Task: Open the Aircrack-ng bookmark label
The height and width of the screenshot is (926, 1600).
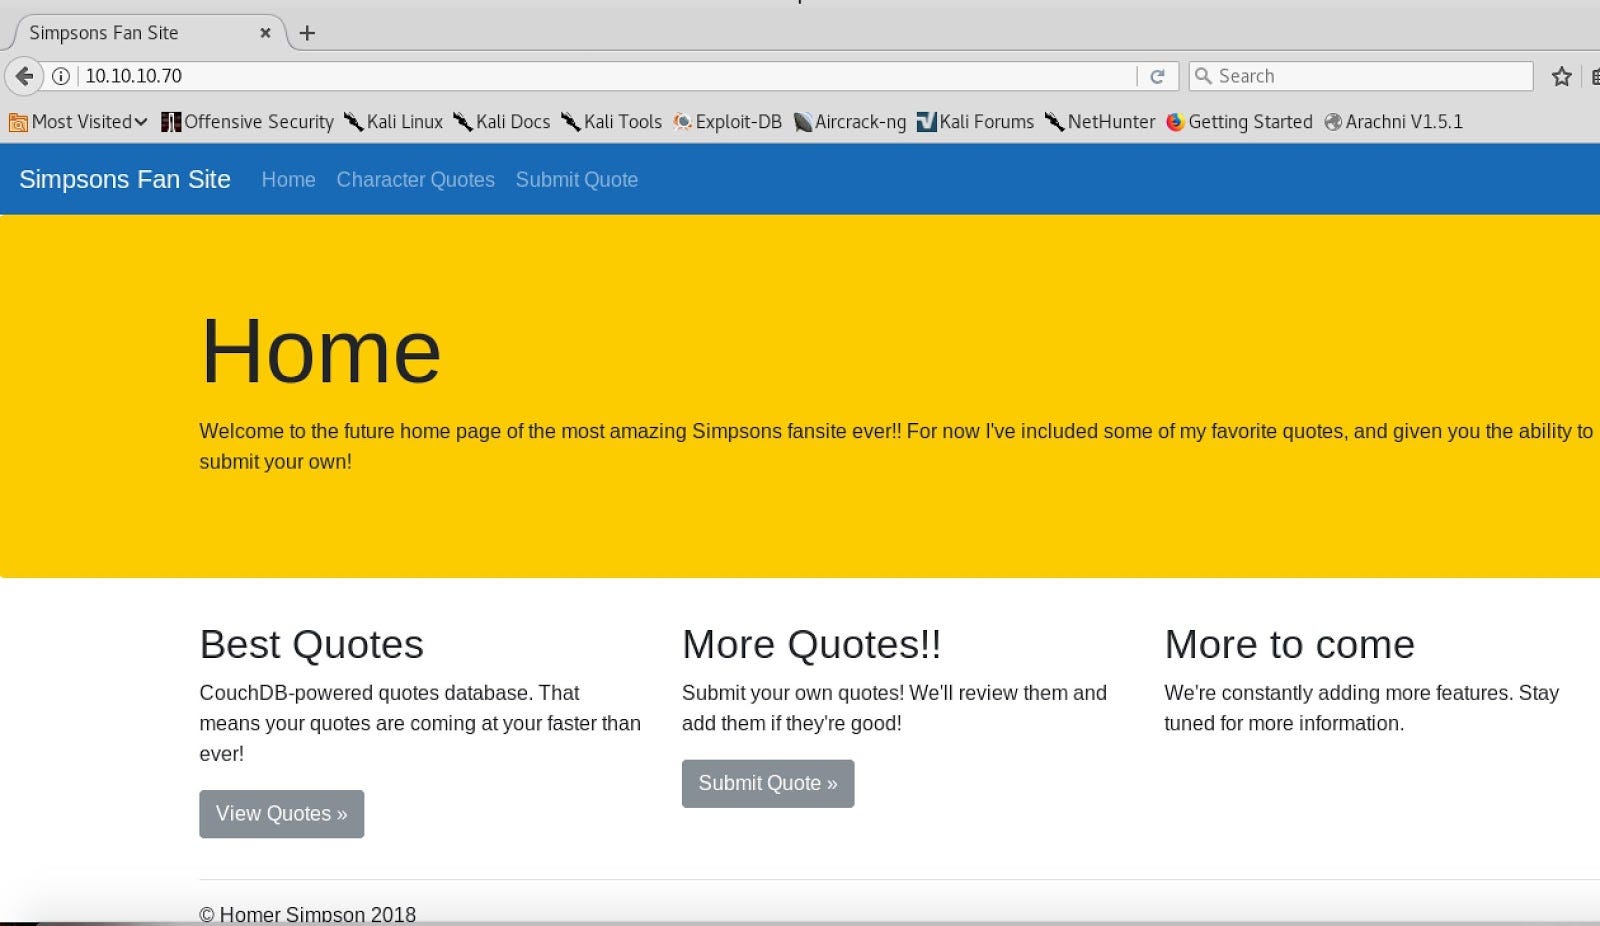Action: (x=861, y=122)
